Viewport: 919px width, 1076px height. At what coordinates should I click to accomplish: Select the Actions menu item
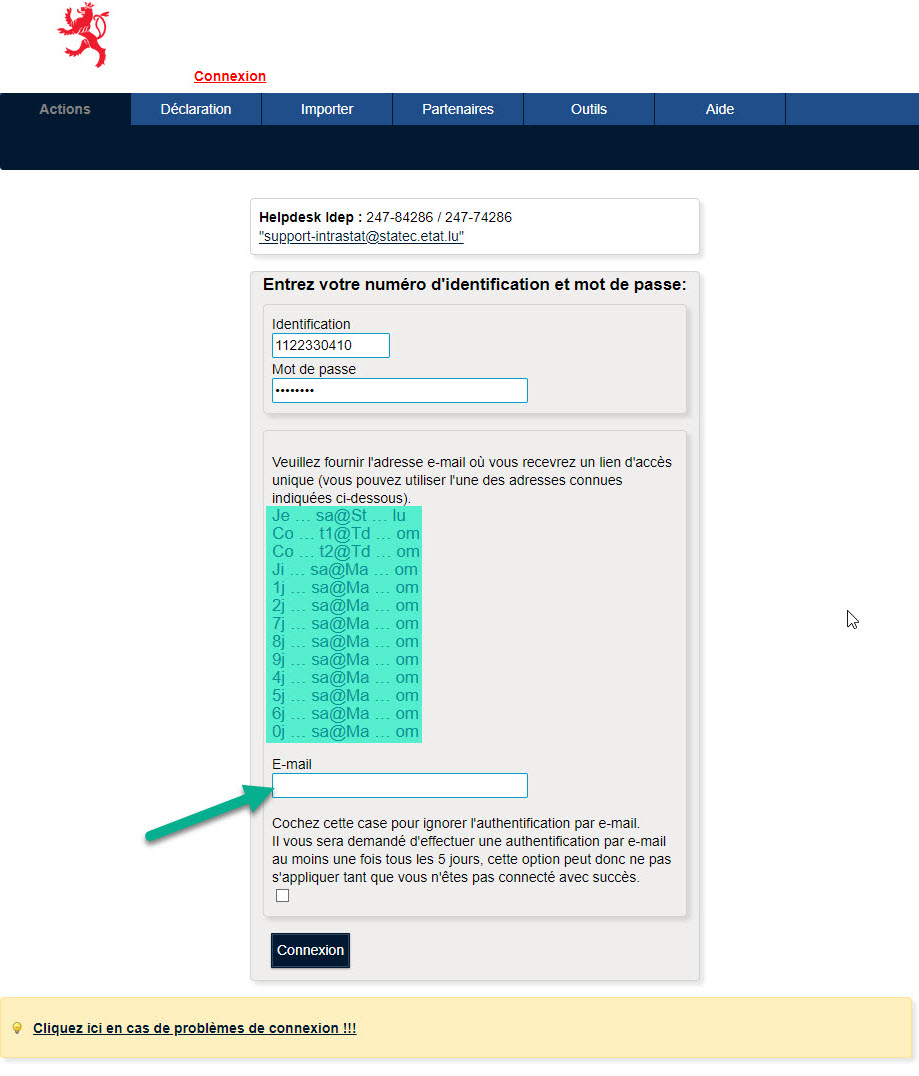(65, 109)
